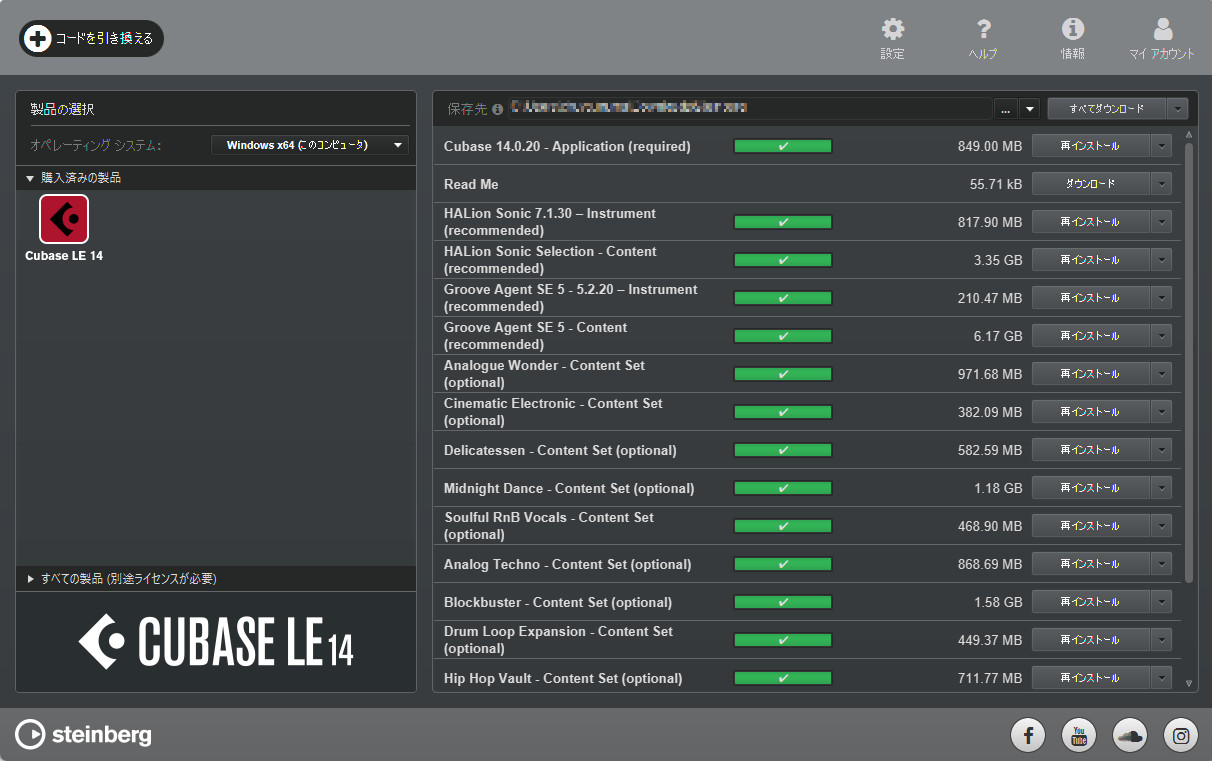Viewport: 1212px width, 761px height.
Task: Open Steinberg Instagram icon
Action: pos(1181,736)
